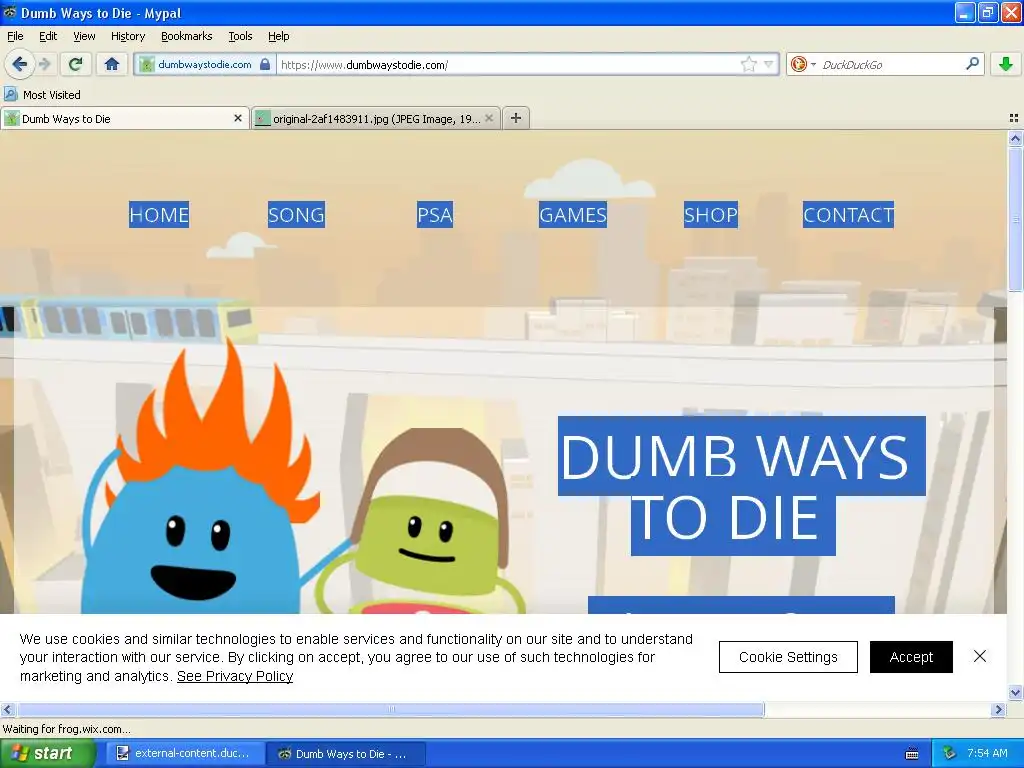Screen dimensions: 1024x768
Task: Click the horizontal scrollbar thumb
Action: (x=391, y=709)
